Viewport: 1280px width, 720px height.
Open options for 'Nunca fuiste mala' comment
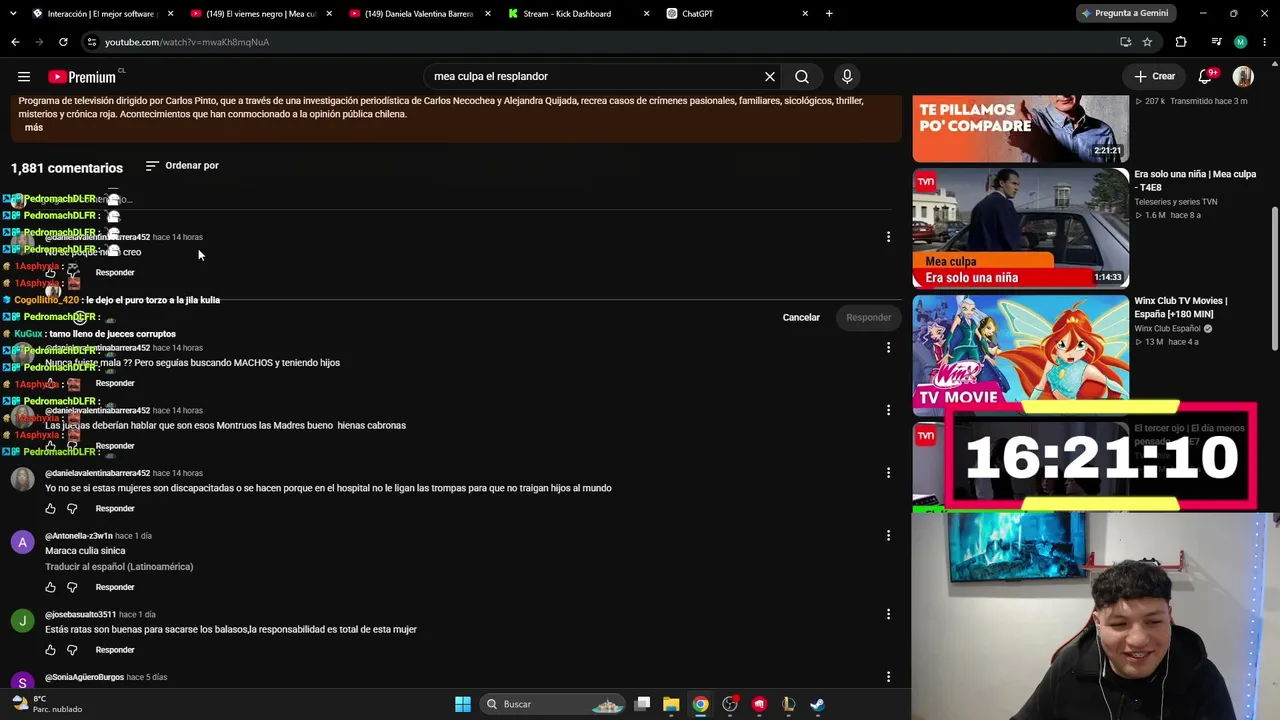pos(888,348)
